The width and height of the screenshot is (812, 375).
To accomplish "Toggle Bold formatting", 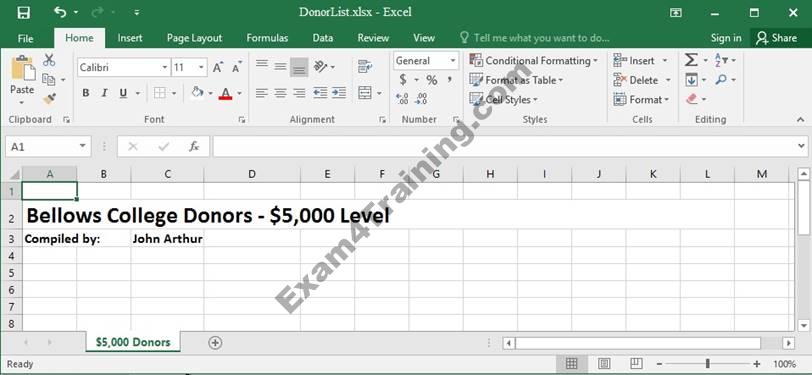I will click(x=86, y=93).
